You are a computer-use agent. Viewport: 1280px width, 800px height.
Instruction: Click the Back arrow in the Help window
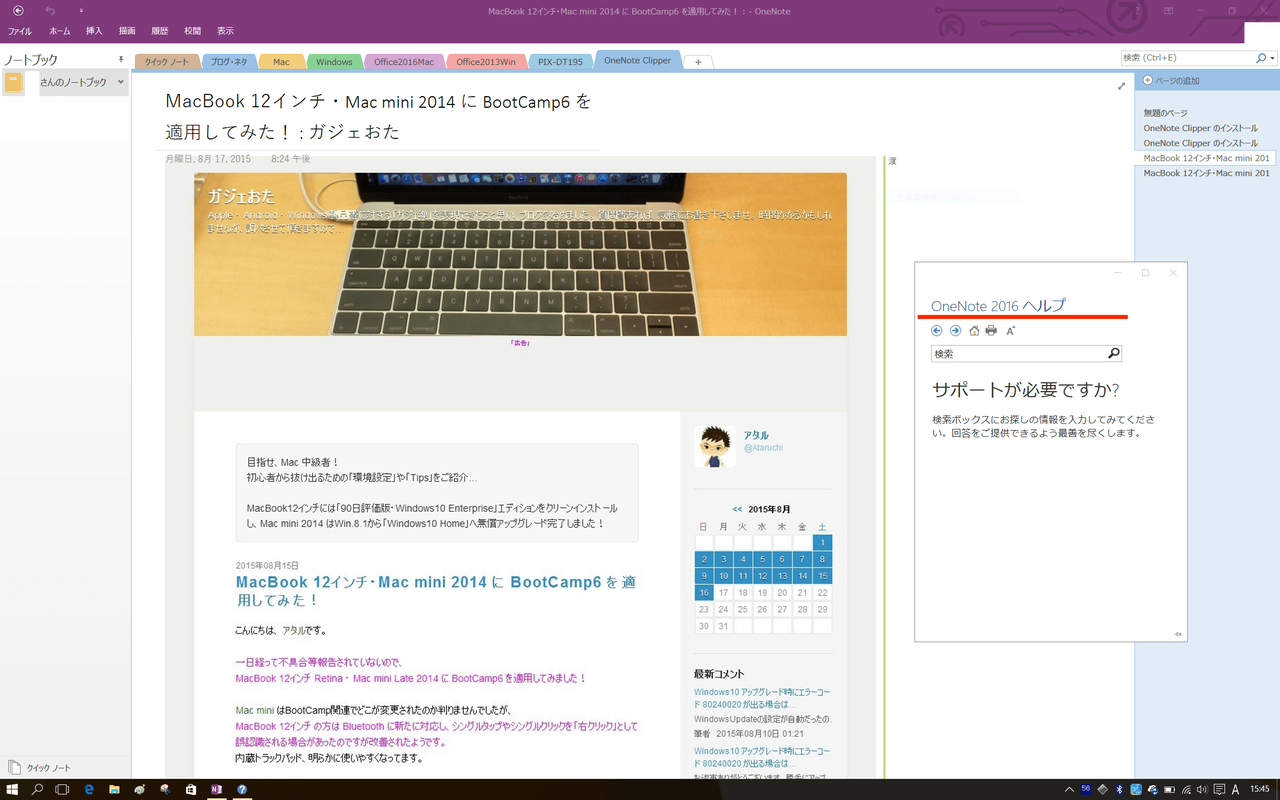[937, 330]
